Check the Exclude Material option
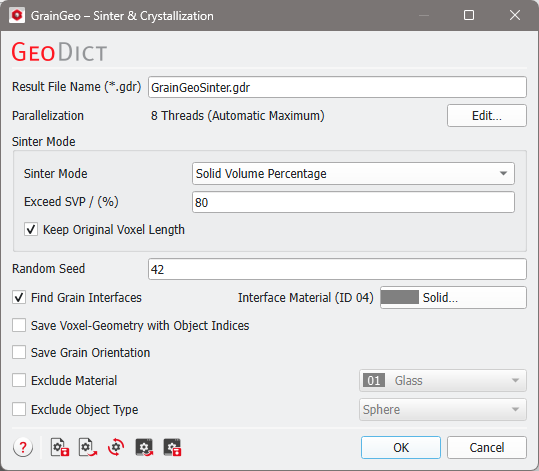The height and width of the screenshot is (471, 539). coord(19,381)
